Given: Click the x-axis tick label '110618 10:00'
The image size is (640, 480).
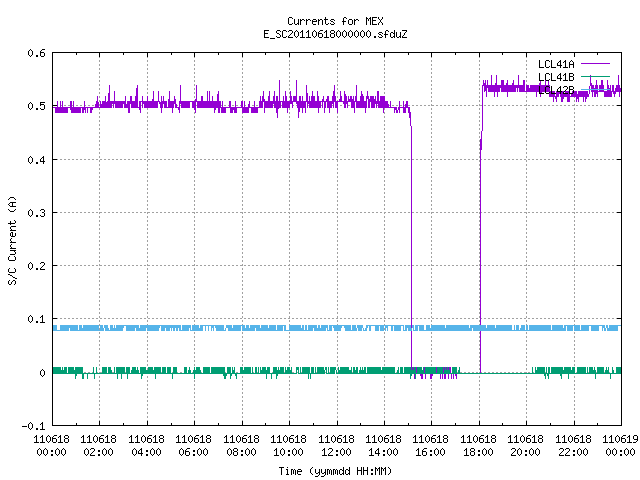Looking at the screenshot, I should [288, 446].
